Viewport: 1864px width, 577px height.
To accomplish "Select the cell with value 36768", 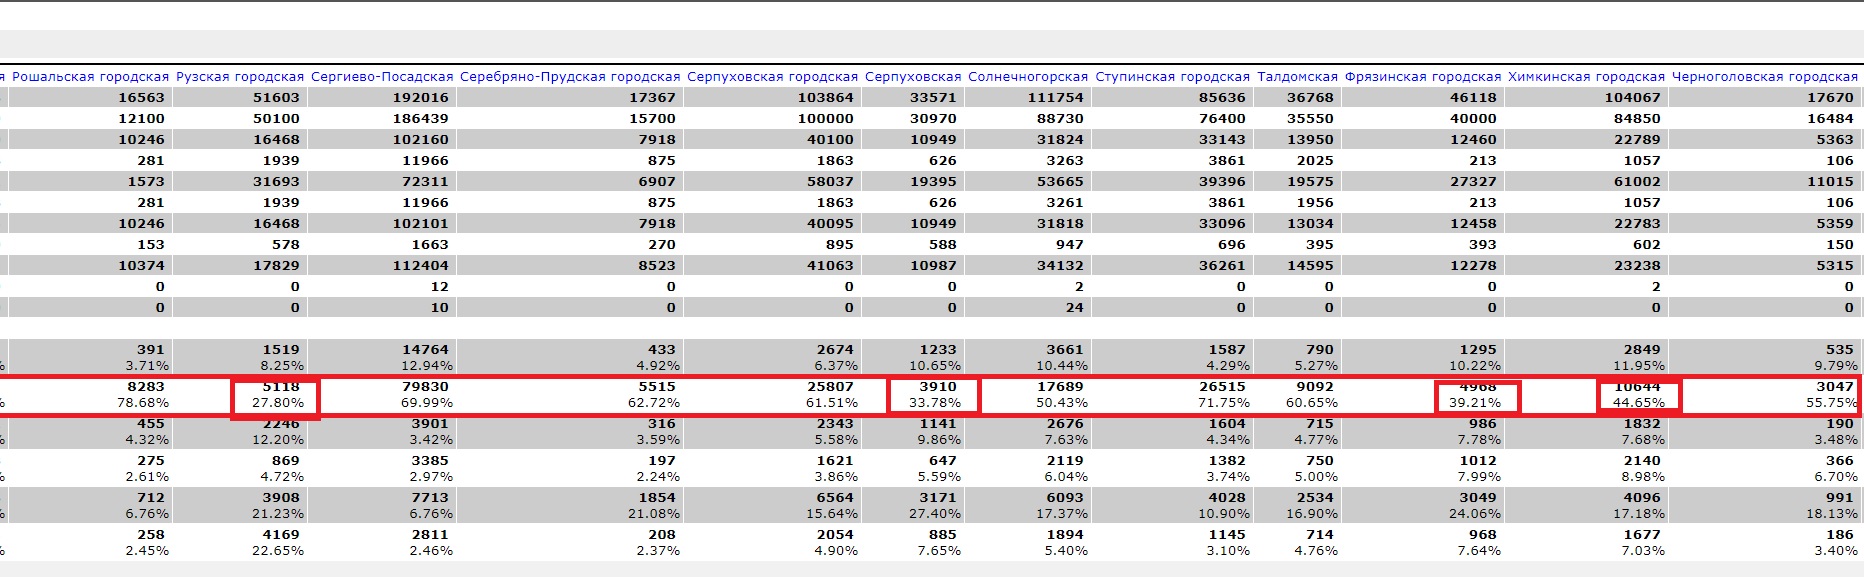I will pos(1297,97).
